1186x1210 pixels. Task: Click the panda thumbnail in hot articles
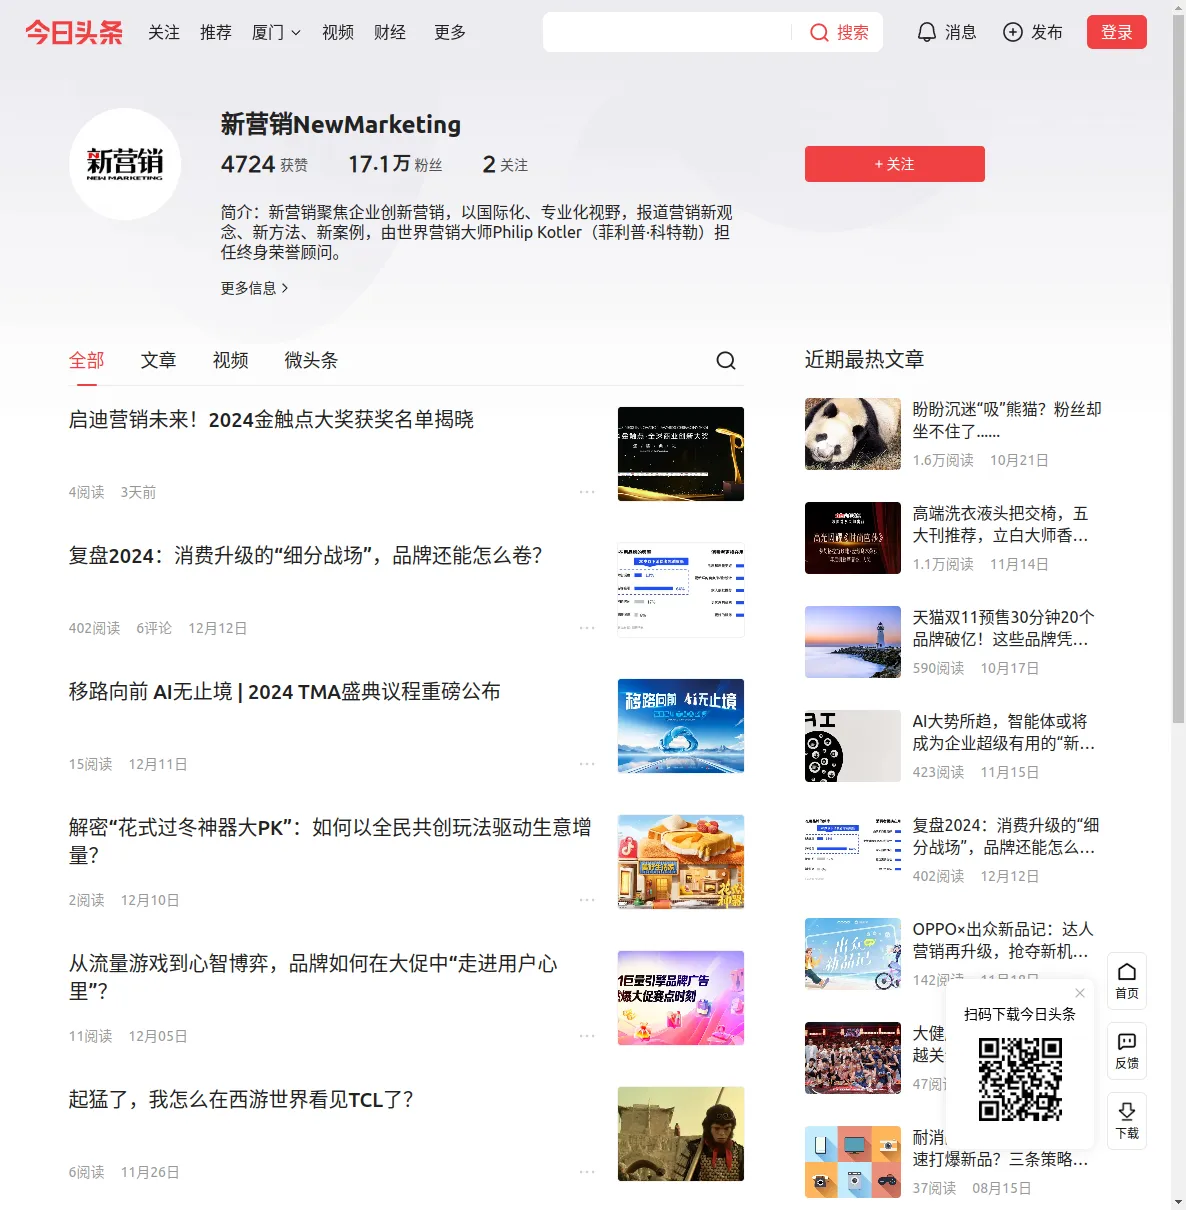(853, 434)
